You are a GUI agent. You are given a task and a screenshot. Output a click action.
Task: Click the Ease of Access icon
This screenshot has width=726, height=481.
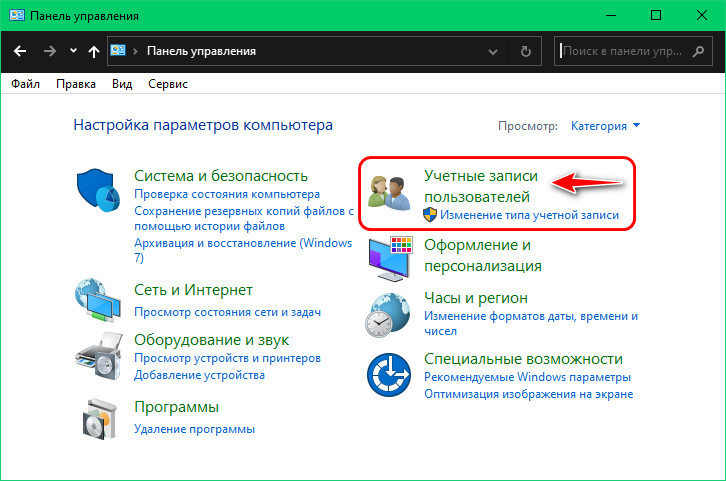pos(389,375)
